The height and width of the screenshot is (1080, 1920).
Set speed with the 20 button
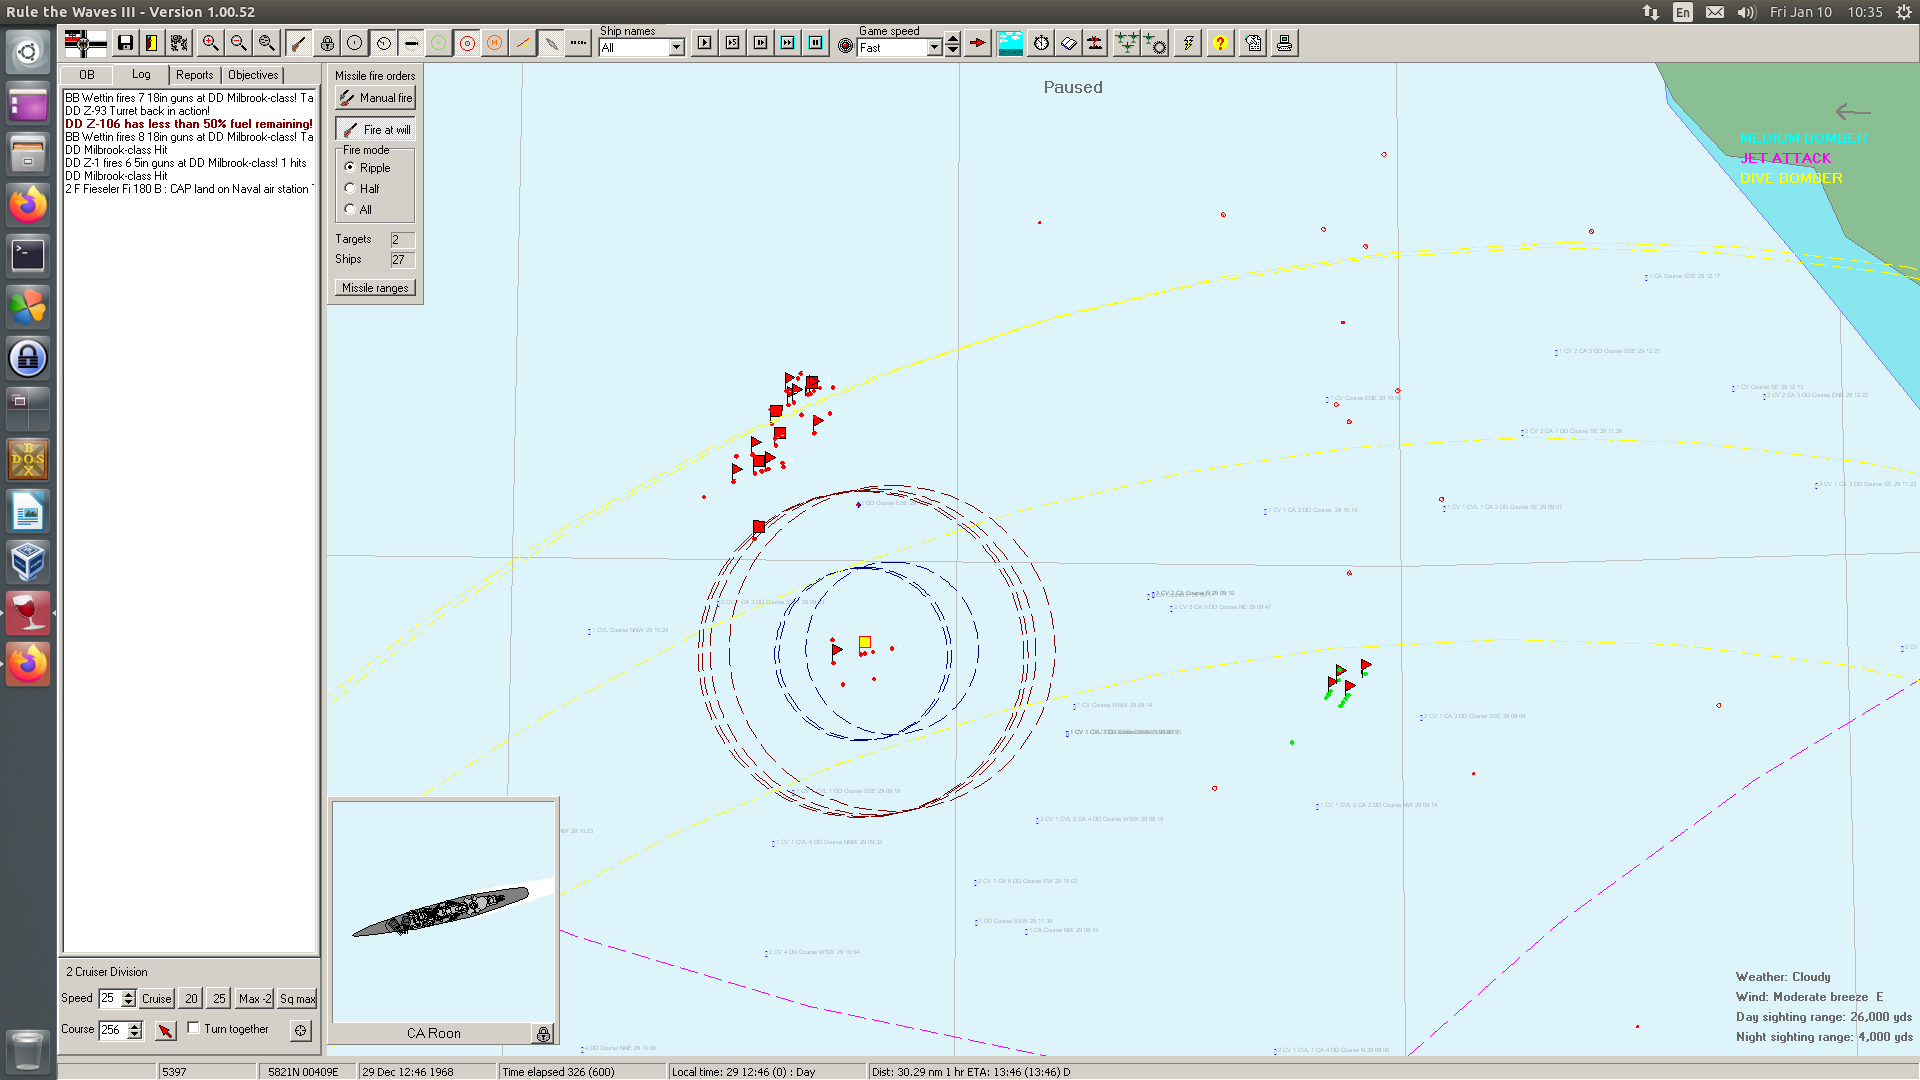(x=191, y=998)
